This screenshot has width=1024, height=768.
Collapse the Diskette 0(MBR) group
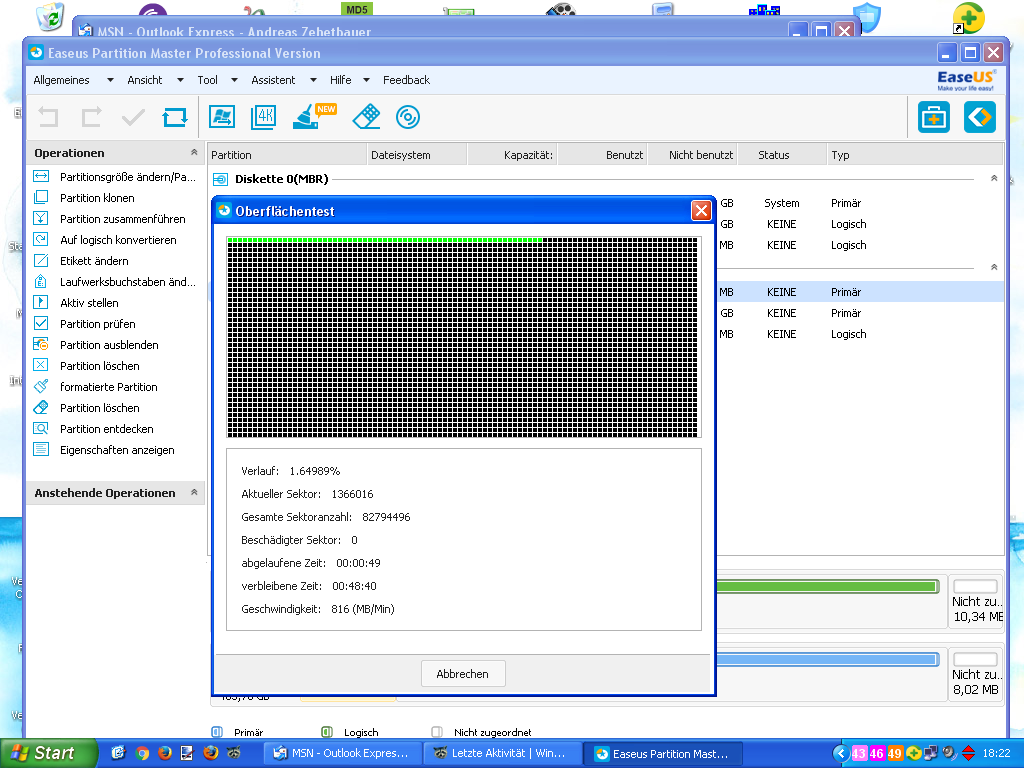pyautogui.click(x=994, y=178)
